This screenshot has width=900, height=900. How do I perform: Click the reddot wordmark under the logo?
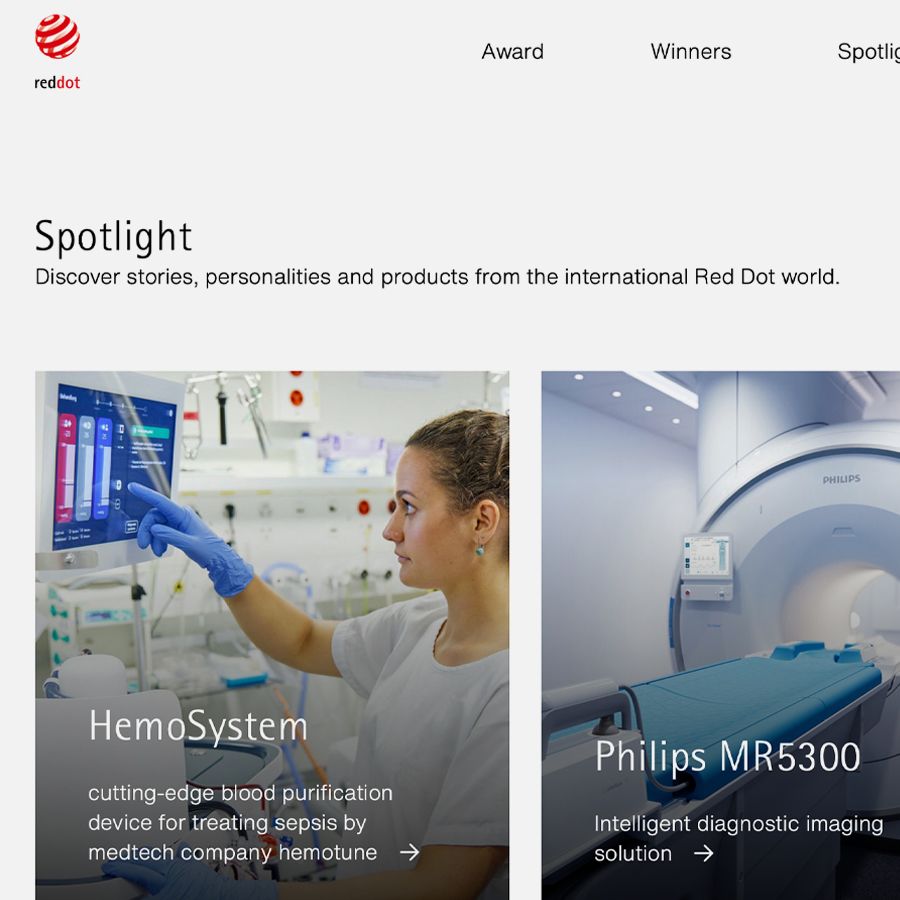[x=57, y=83]
